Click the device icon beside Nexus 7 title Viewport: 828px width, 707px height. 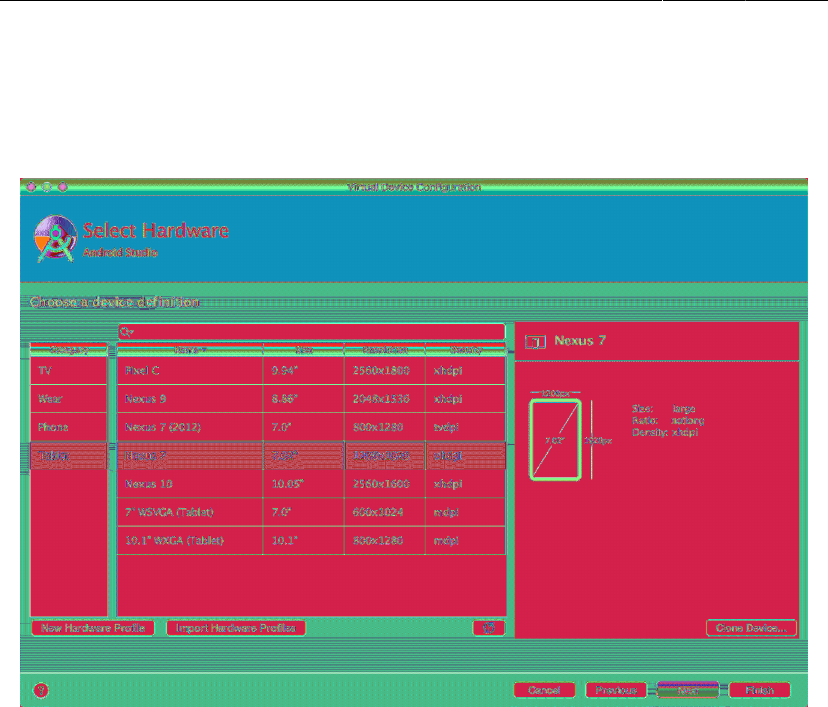[535, 342]
